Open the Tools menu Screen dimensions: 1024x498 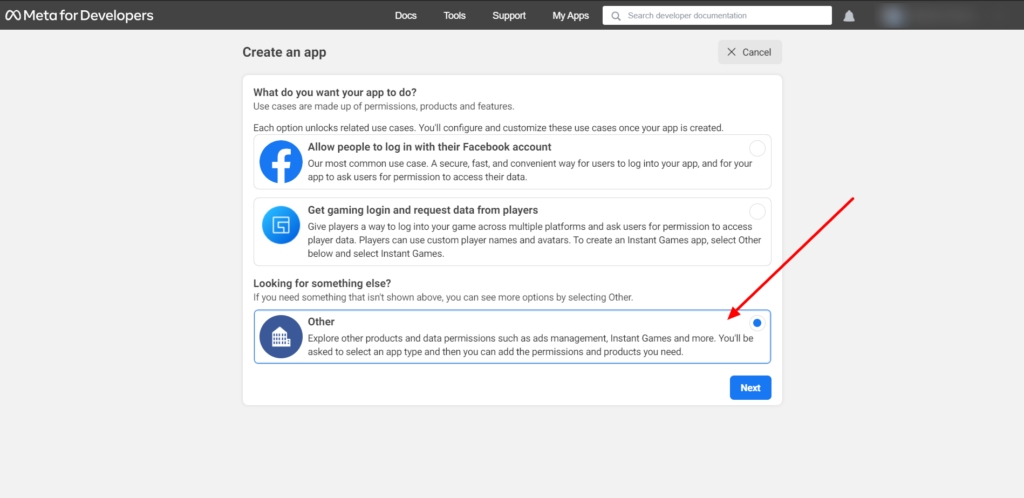pos(455,16)
